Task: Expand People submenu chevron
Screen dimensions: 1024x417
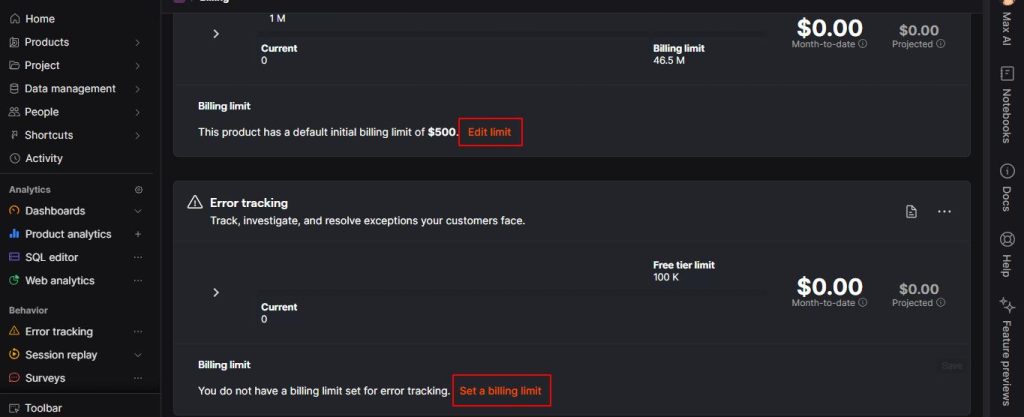Action: [138, 112]
